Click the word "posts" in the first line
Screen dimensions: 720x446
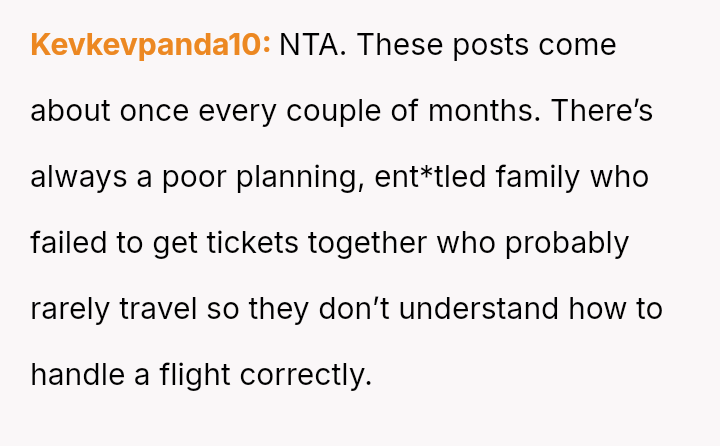click(x=481, y=45)
